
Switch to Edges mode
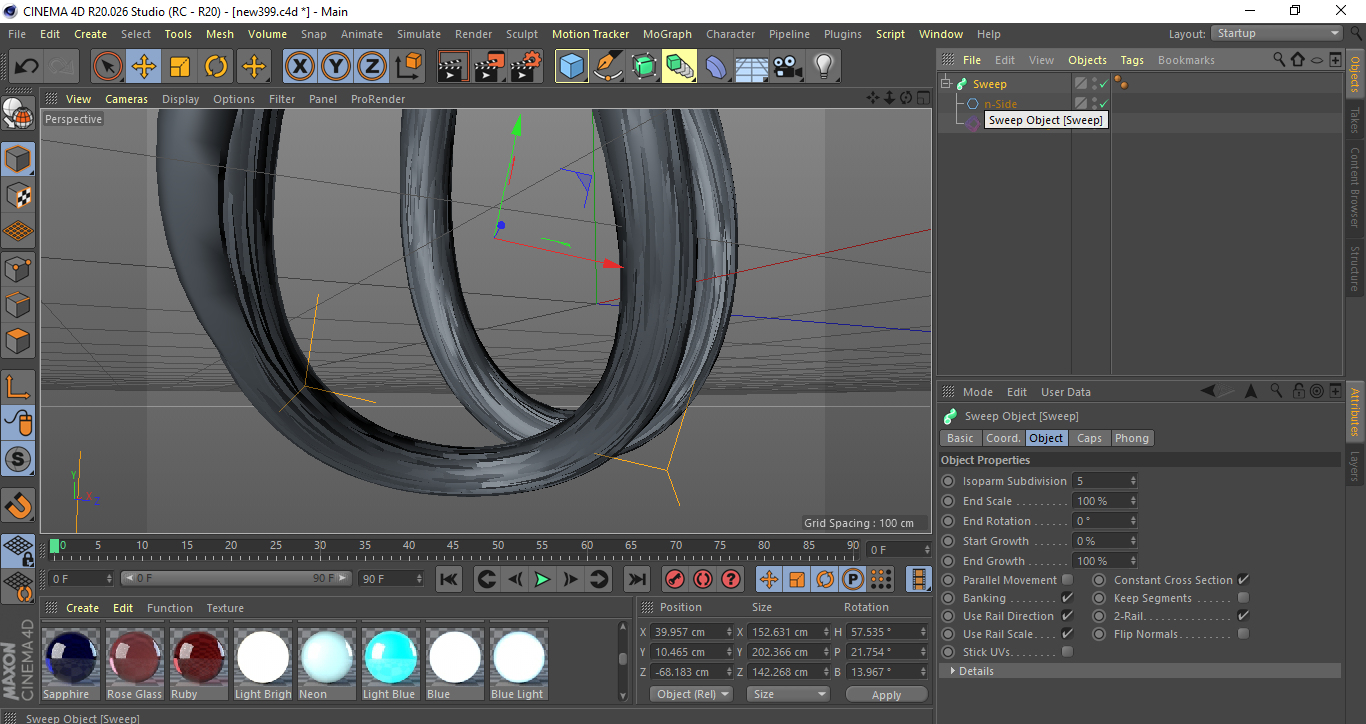[18, 304]
